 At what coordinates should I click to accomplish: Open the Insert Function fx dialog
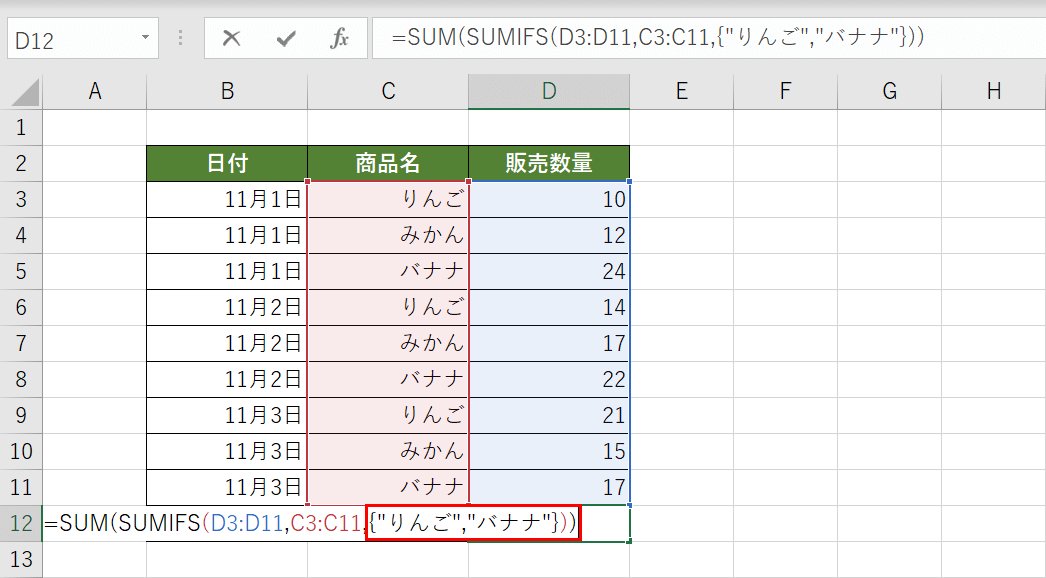tap(340, 39)
